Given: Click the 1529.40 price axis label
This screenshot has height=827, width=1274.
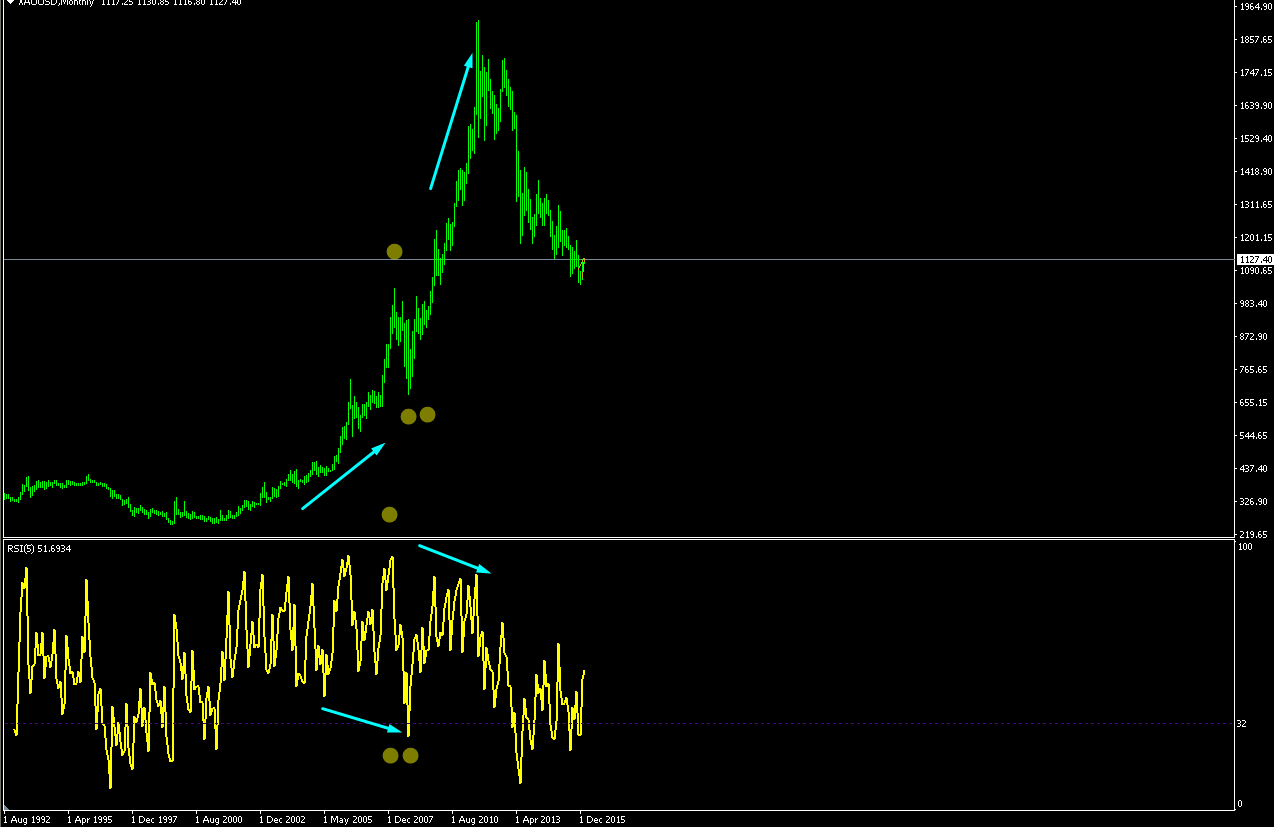Looking at the screenshot, I should (x=1254, y=139).
